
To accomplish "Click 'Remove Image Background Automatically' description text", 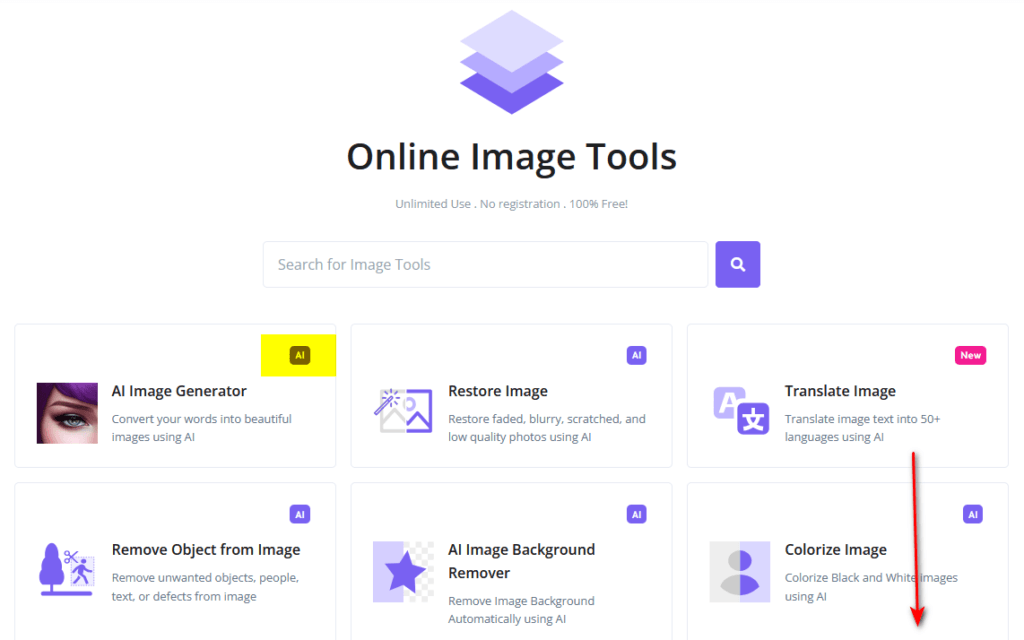I will click(521, 610).
